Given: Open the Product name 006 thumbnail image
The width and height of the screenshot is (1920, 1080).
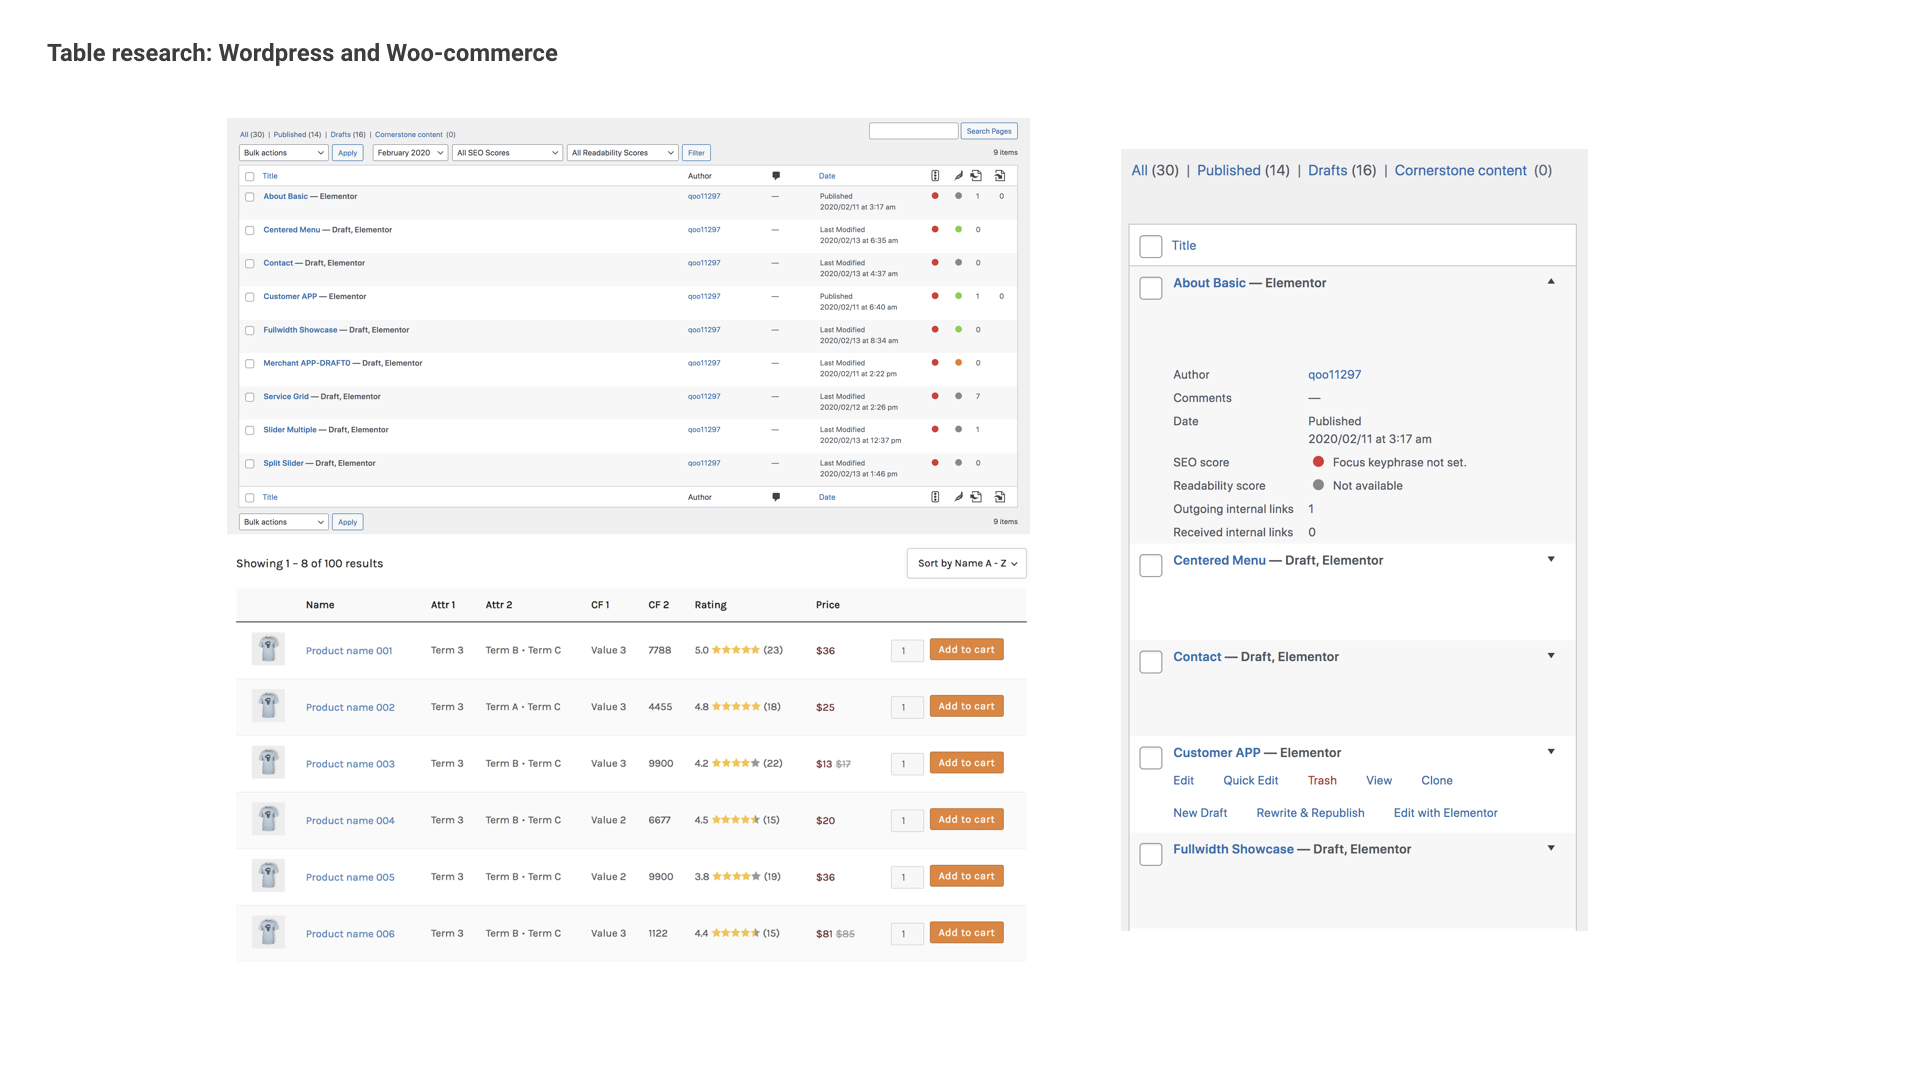Looking at the screenshot, I should [268, 932].
